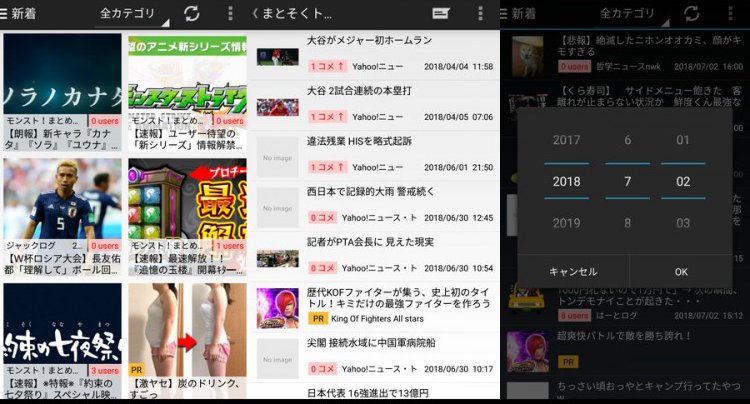This screenshot has height=404, width=750.
Task: Open 日本代表 16強進出で13億円 article
Action: coord(375,392)
